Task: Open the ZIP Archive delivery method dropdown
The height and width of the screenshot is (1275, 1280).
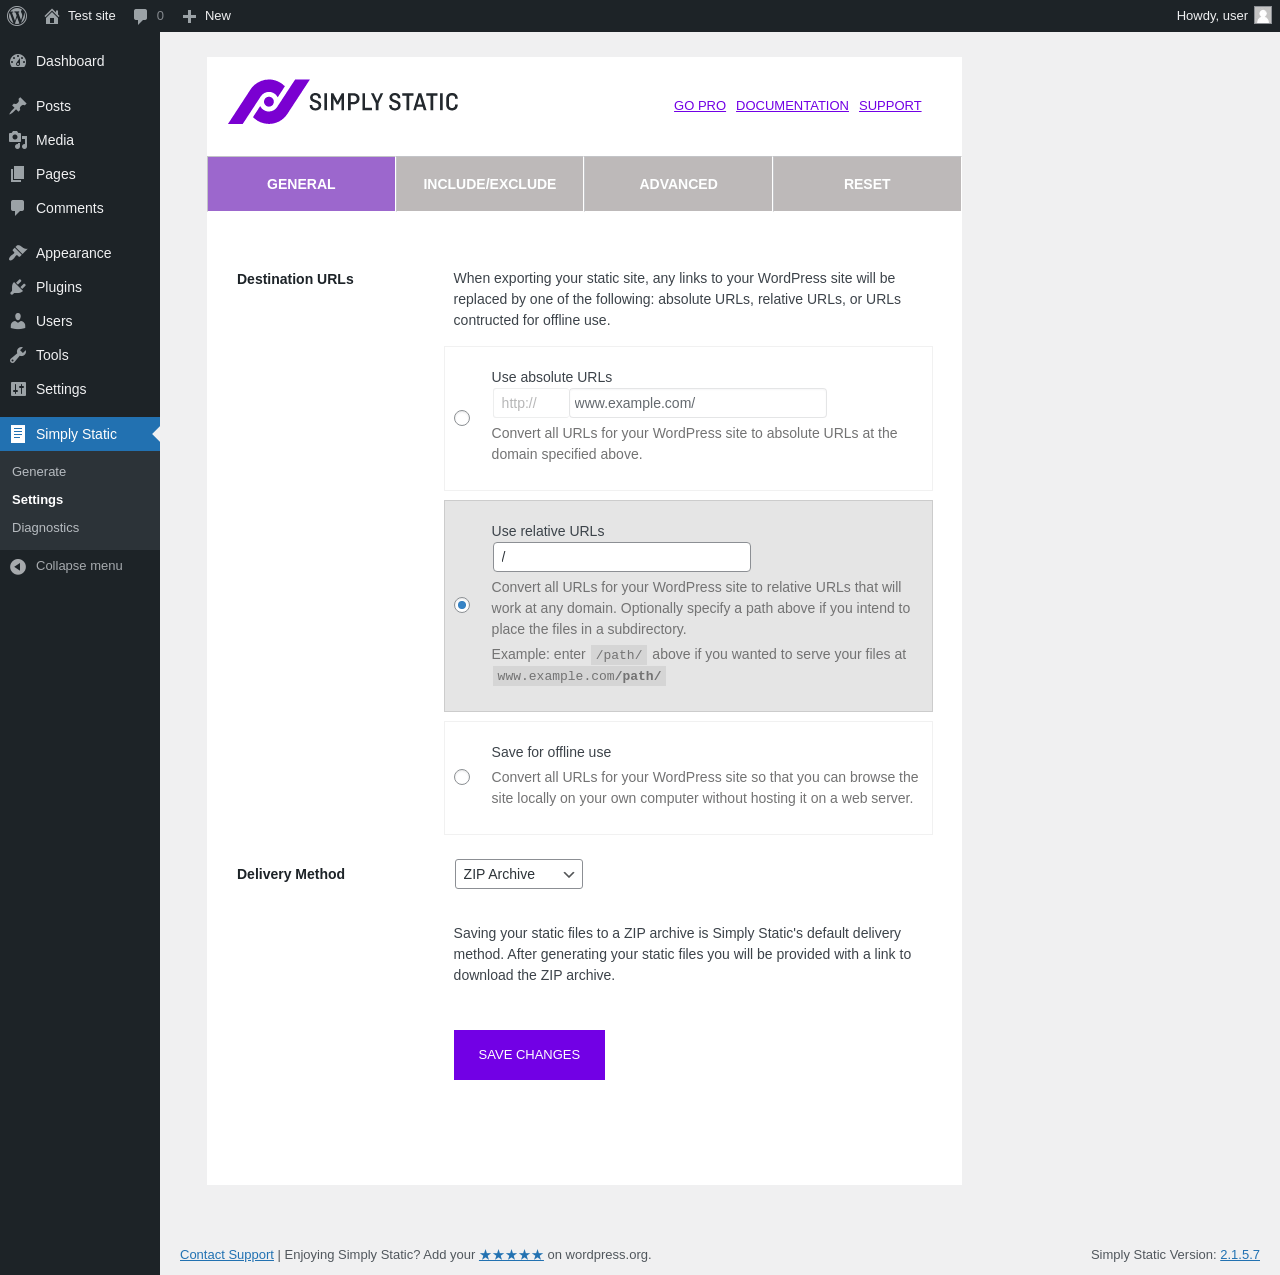Action: [x=519, y=874]
